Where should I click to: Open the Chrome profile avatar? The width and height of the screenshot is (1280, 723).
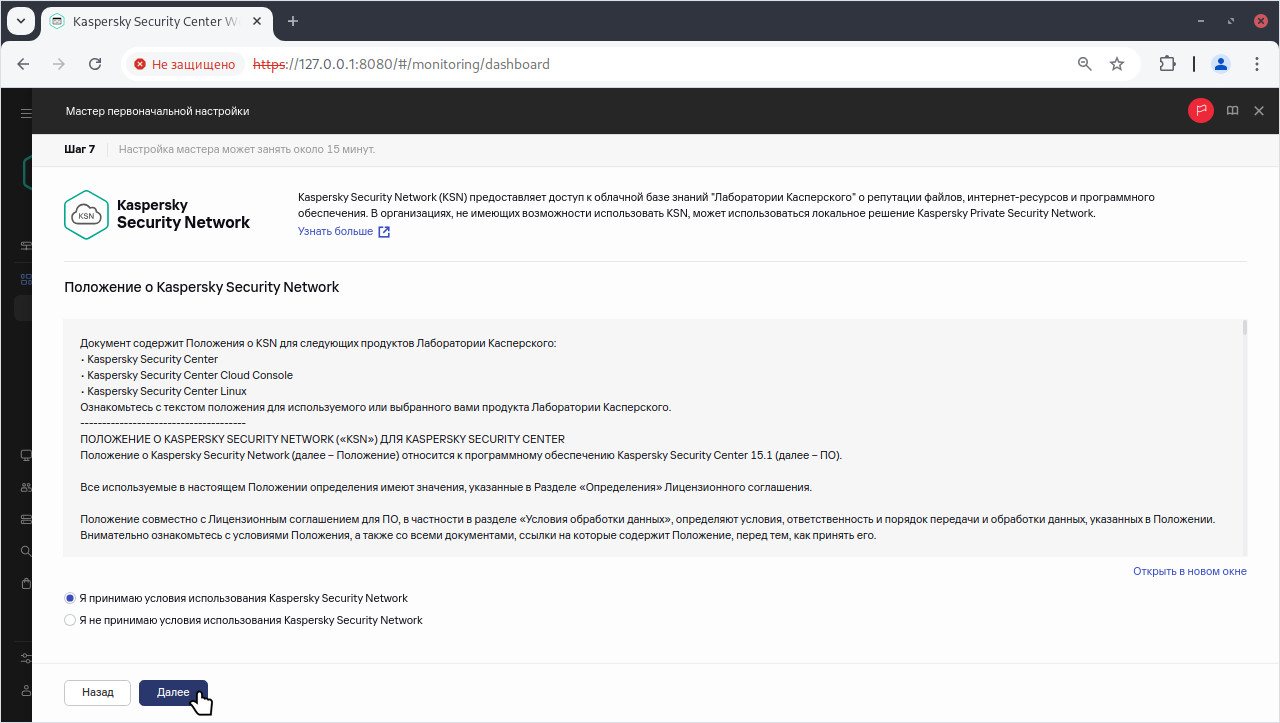[1220, 64]
